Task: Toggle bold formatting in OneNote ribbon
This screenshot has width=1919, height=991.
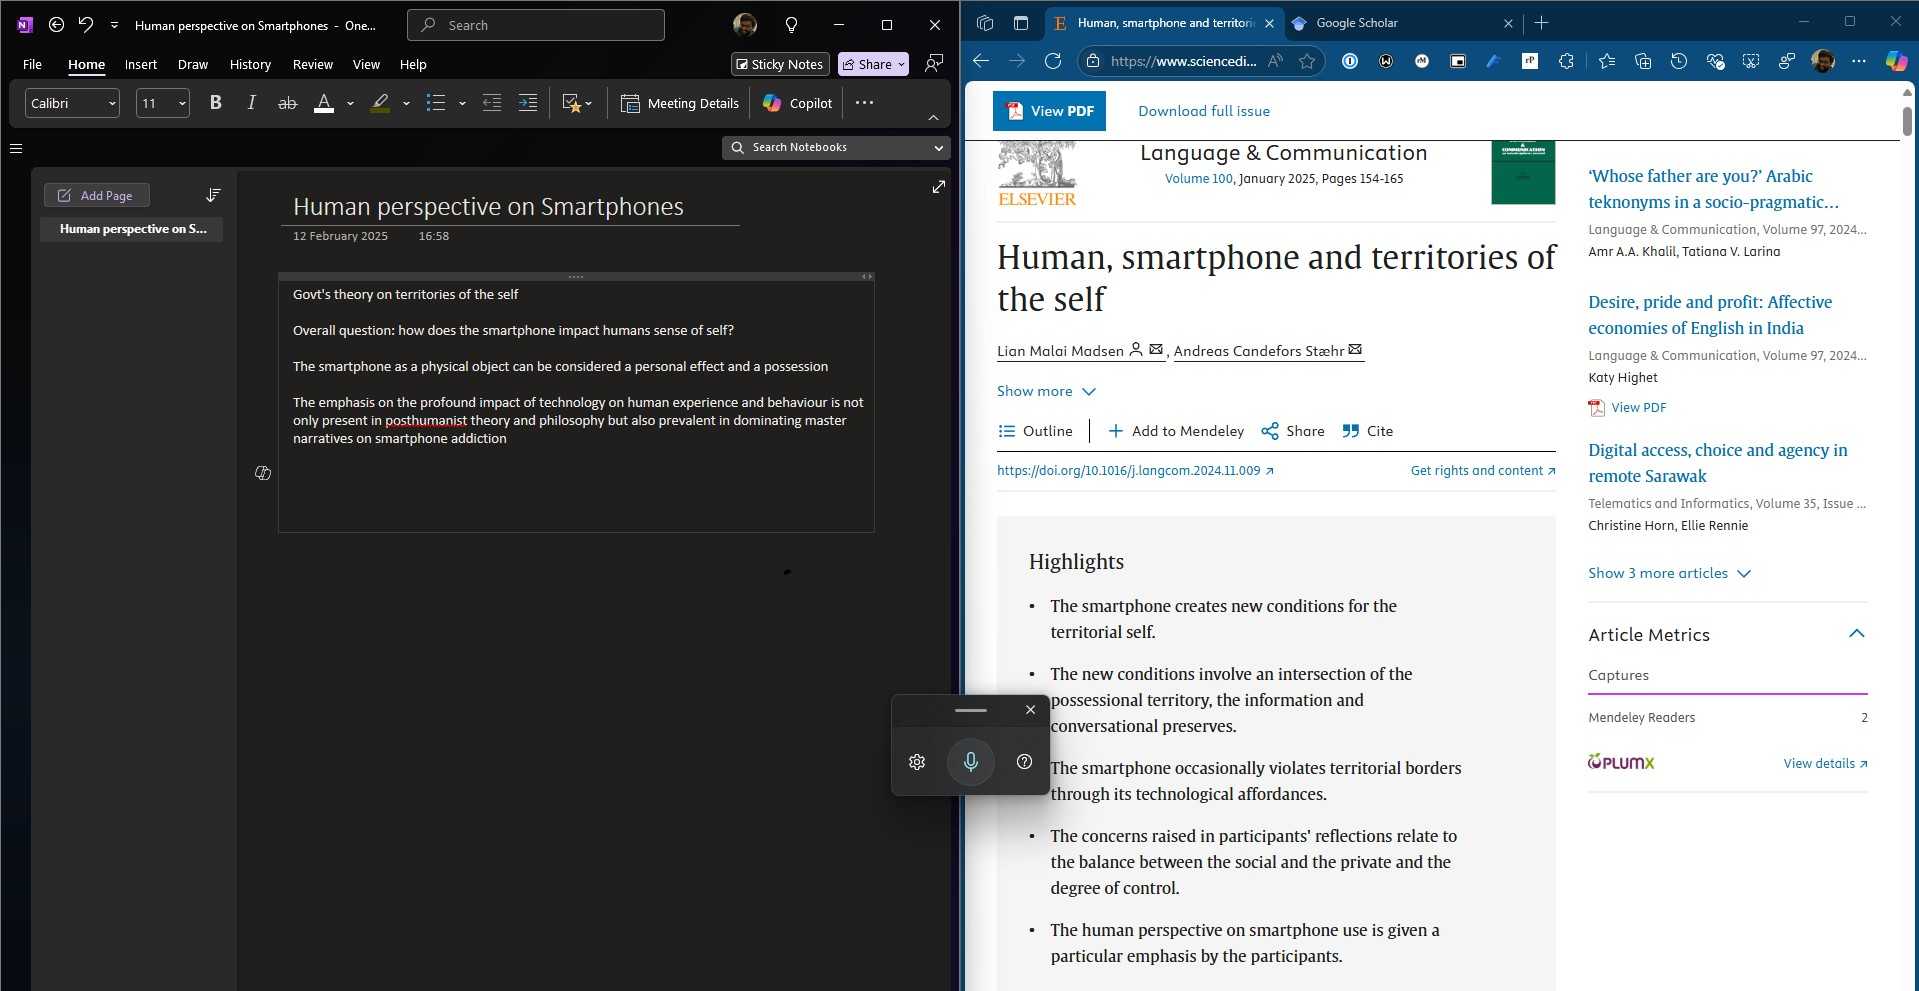Action: (215, 103)
